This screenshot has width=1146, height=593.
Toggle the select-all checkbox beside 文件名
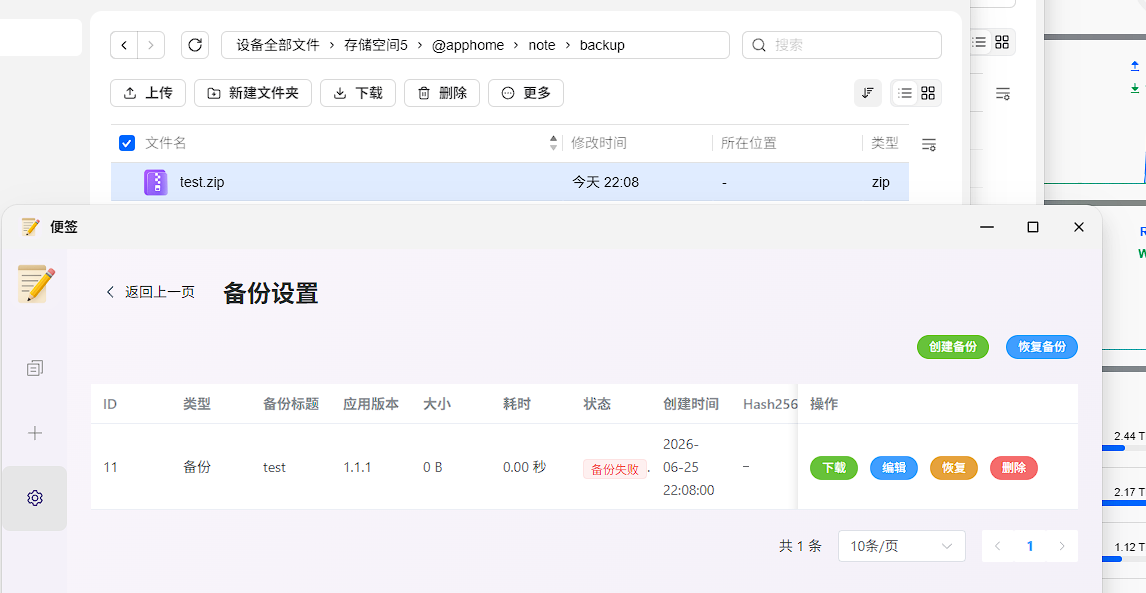(x=126, y=143)
